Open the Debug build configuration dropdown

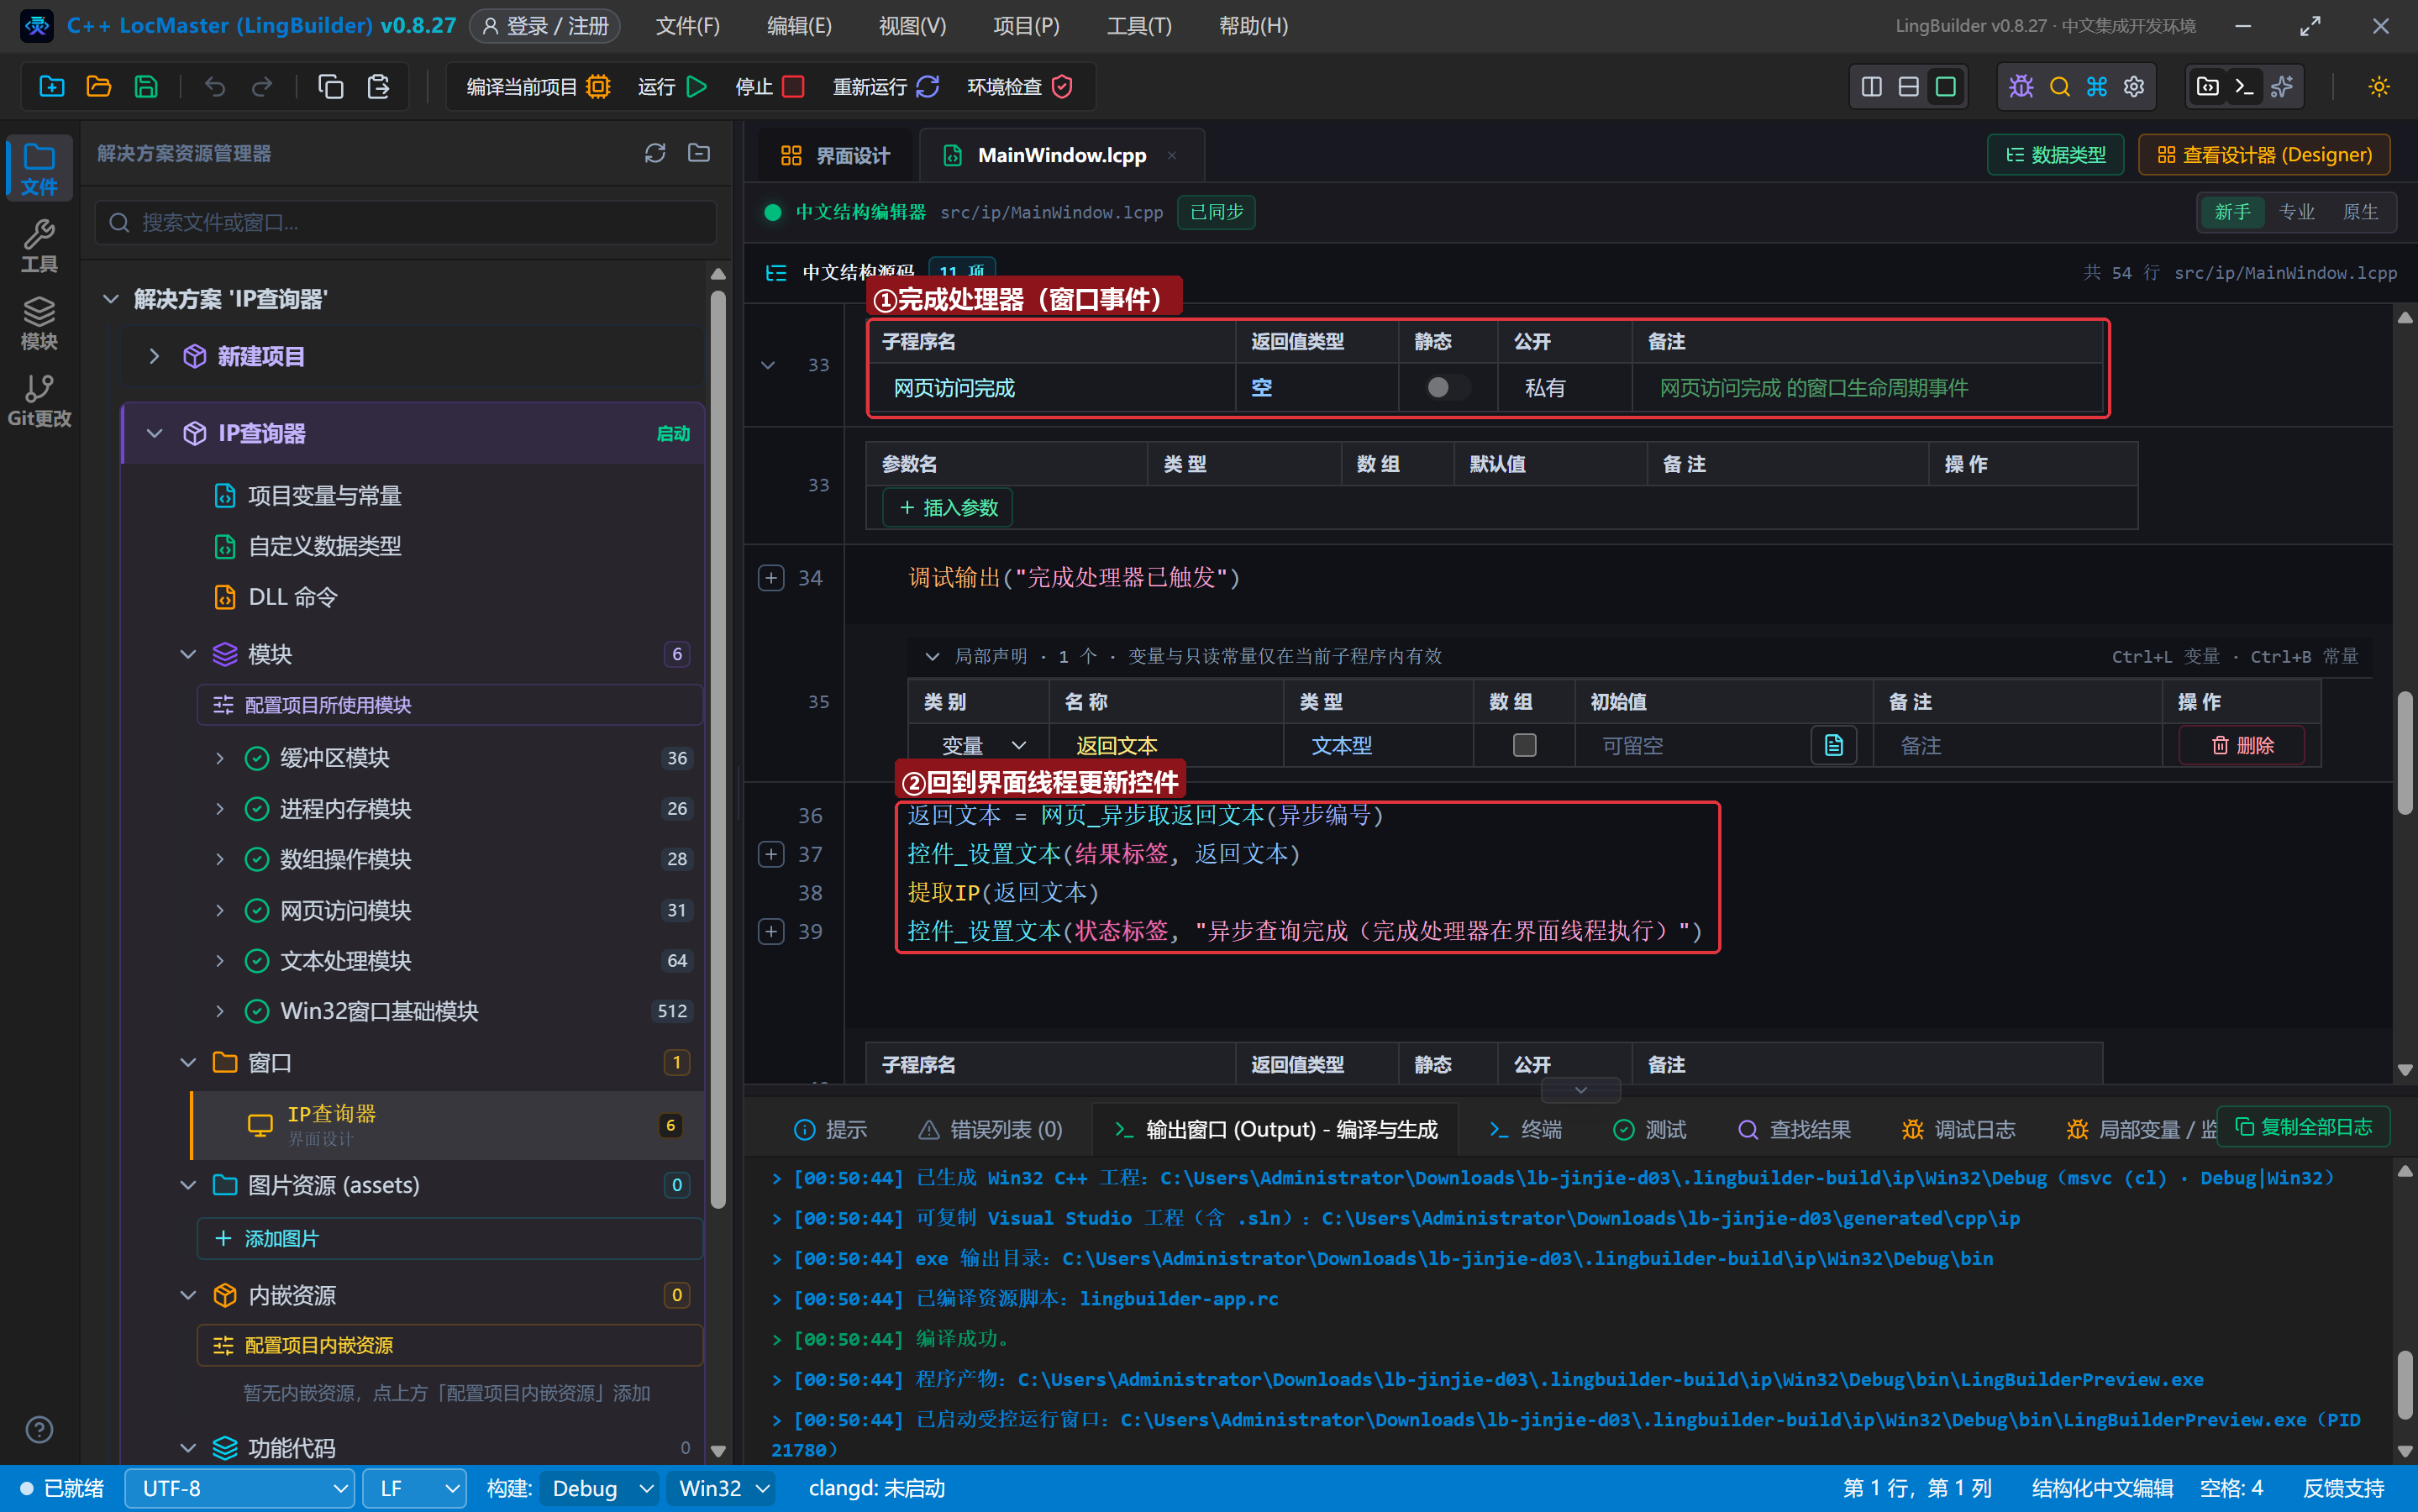point(599,1488)
